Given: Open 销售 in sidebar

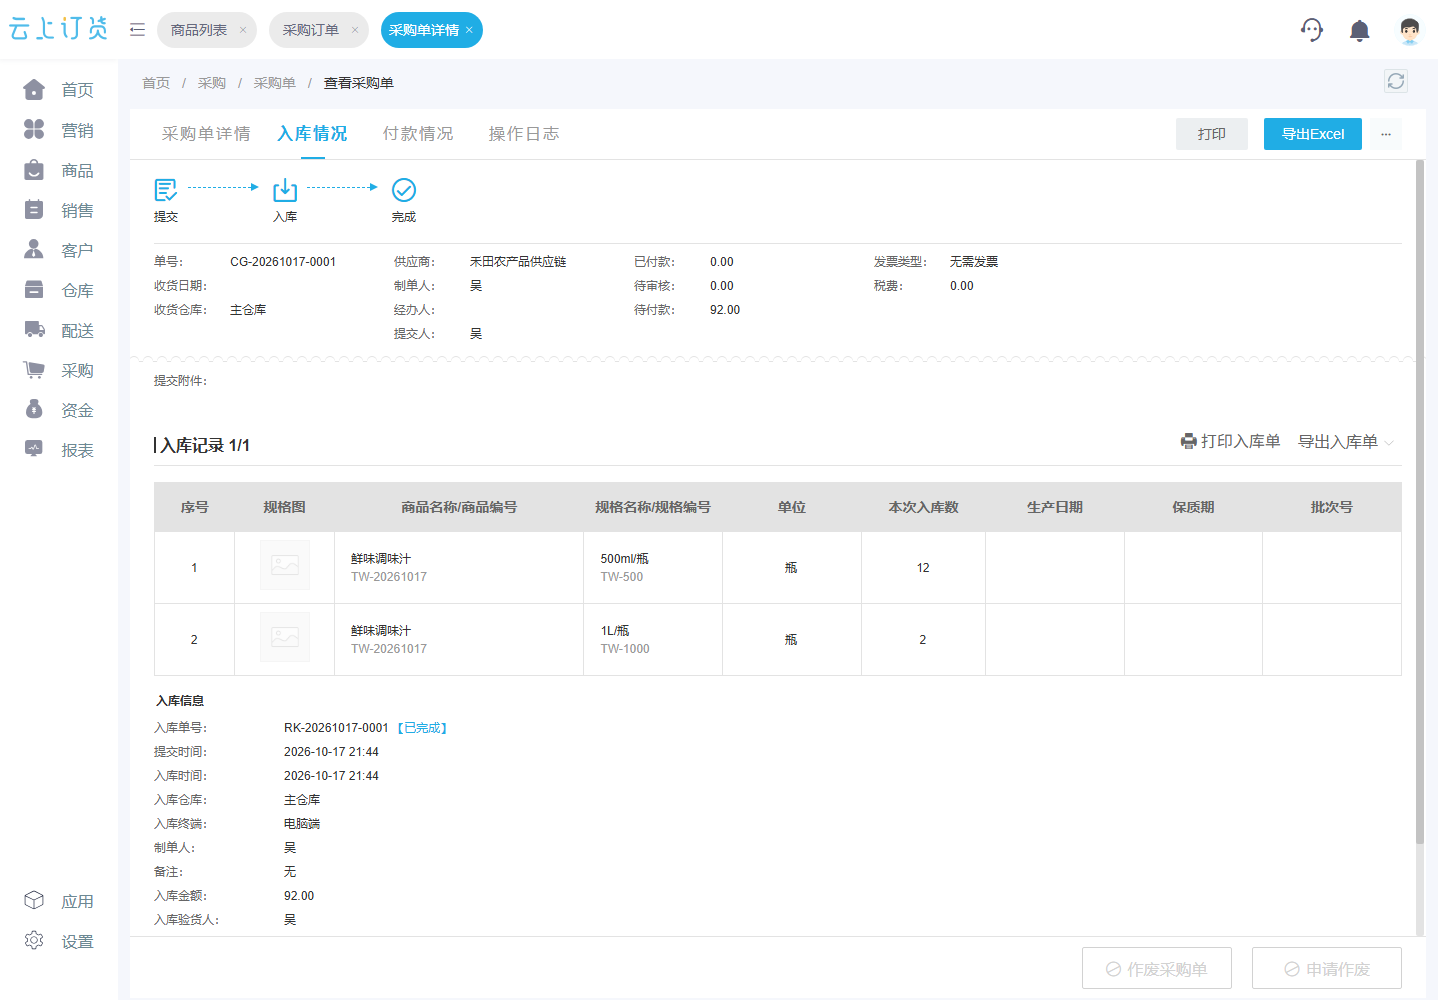Looking at the screenshot, I should click(59, 210).
